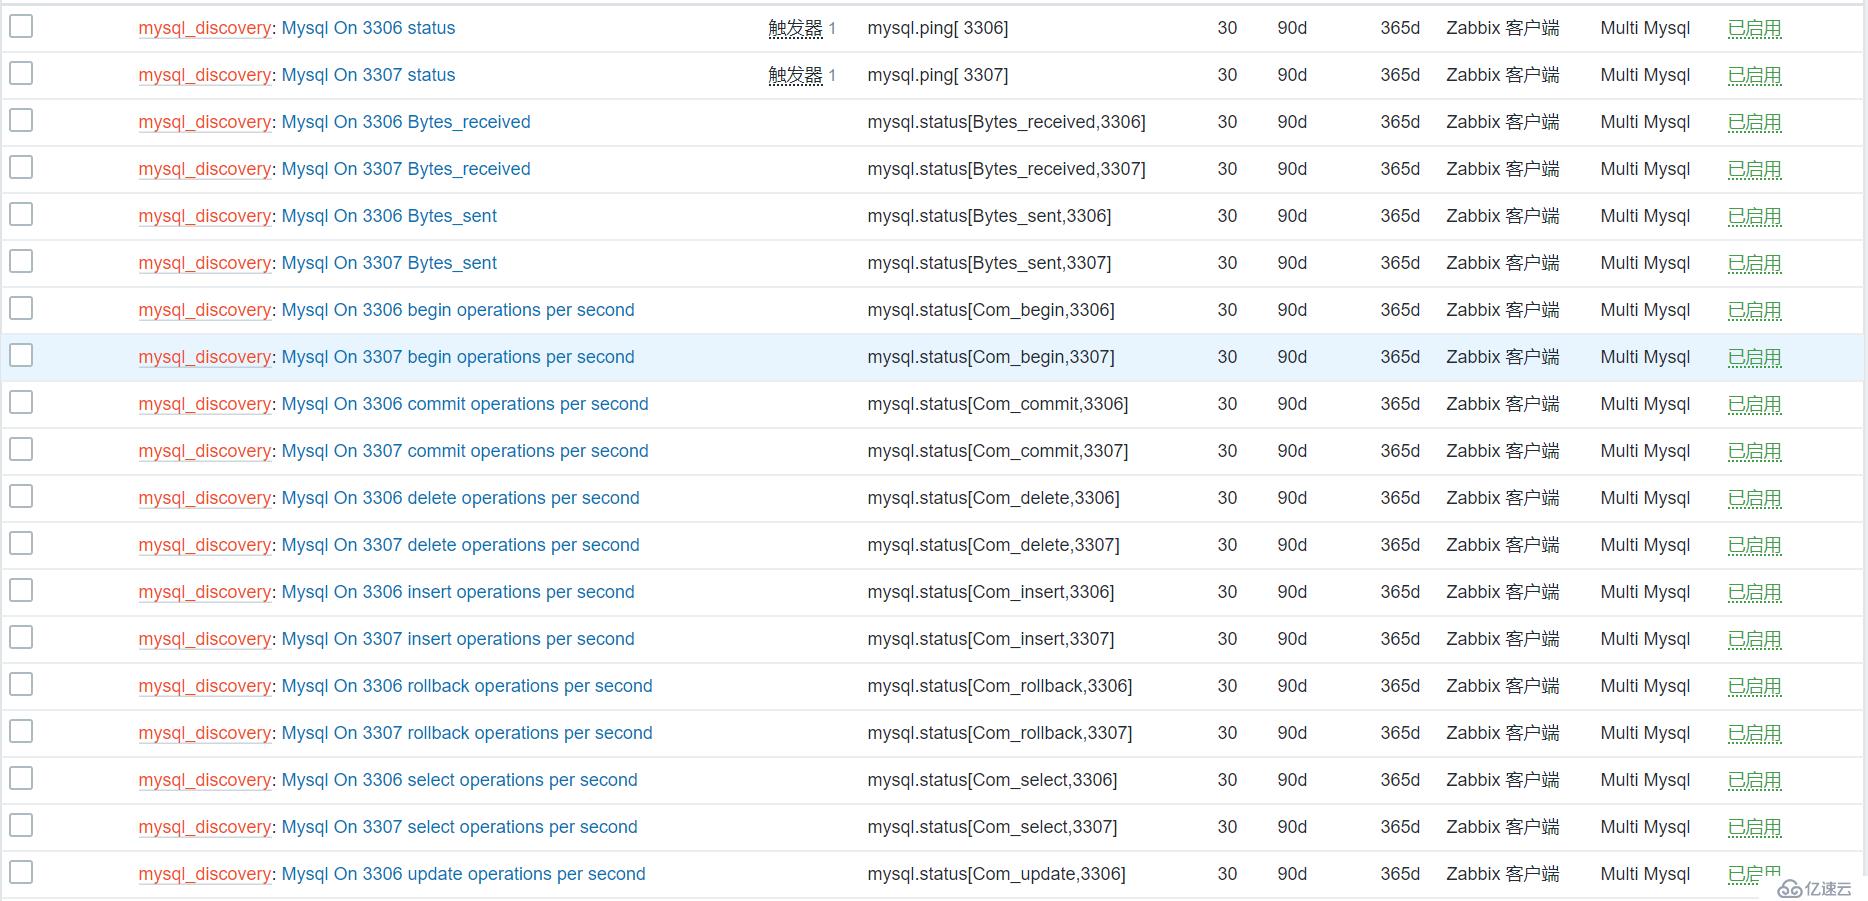The height and width of the screenshot is (901, 1868).
Task: Open Mysql On 3307 delete operations item
Action: click(460, 545)
